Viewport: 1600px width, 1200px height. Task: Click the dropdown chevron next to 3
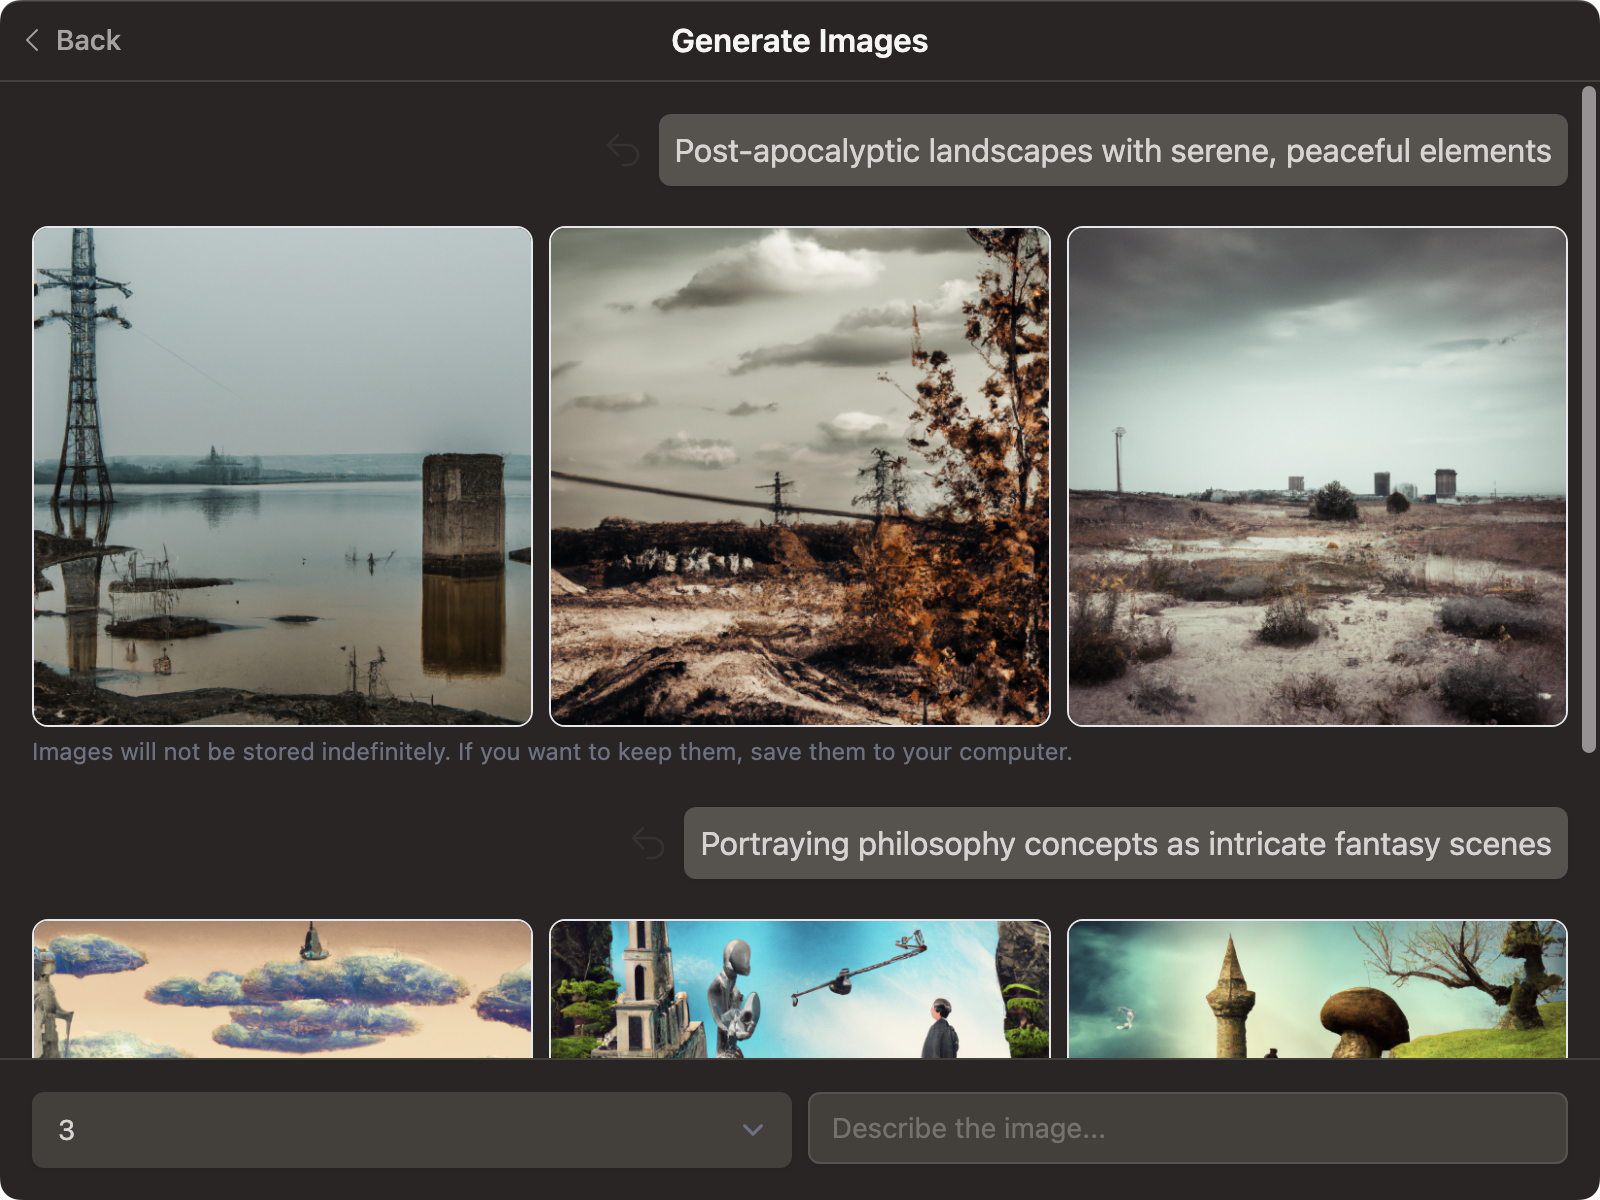(753, 1130)
